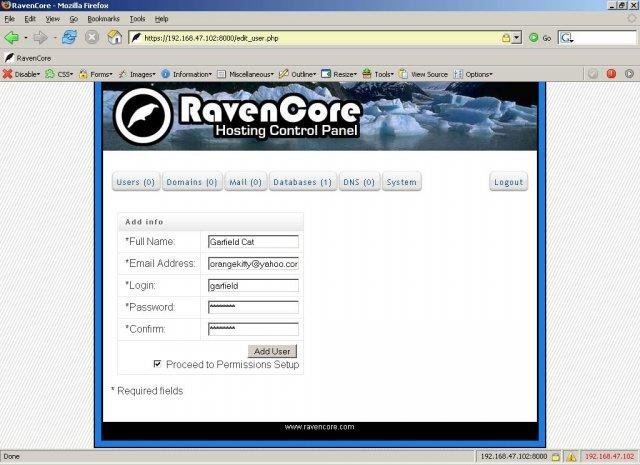640x465 pixels.
Task: Open the Users (0) tab
Action: pyautogui.click(x=136, y=182)
